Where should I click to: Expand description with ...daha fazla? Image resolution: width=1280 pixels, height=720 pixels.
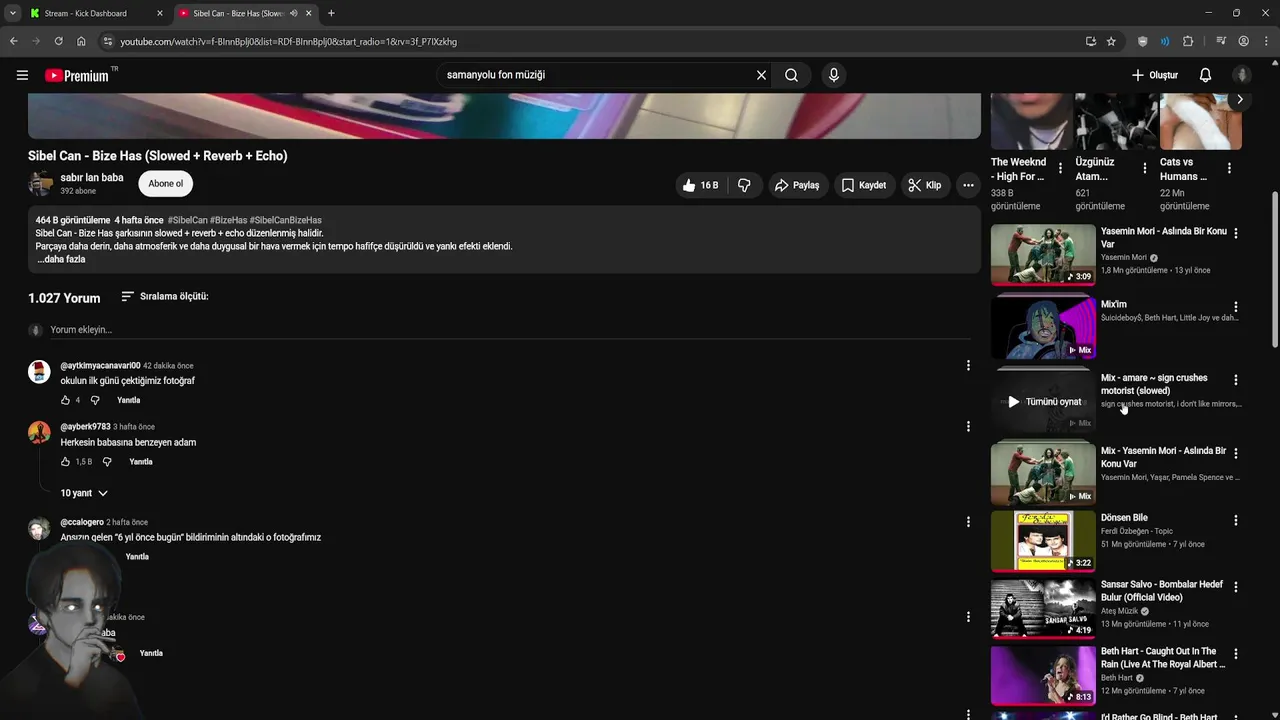[x=61, y=259]
